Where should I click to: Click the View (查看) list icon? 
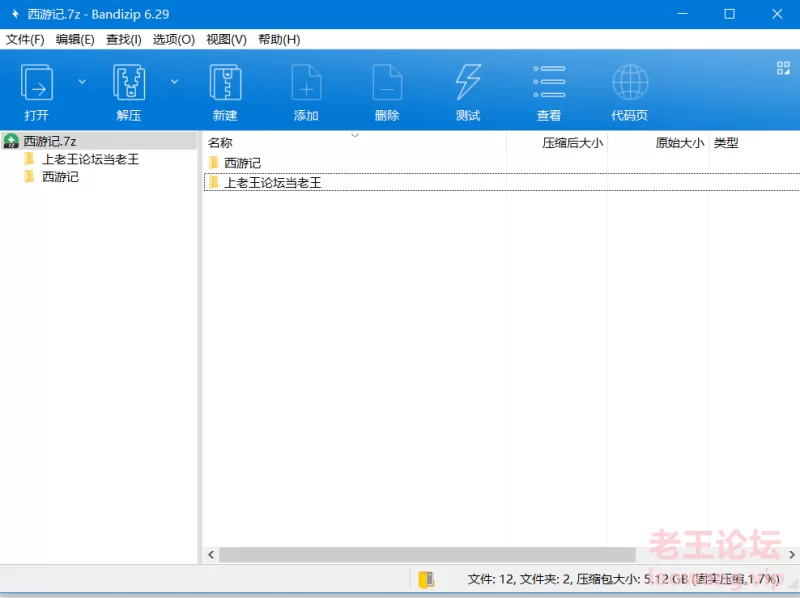pyautogui.click(x=549, y=82)
